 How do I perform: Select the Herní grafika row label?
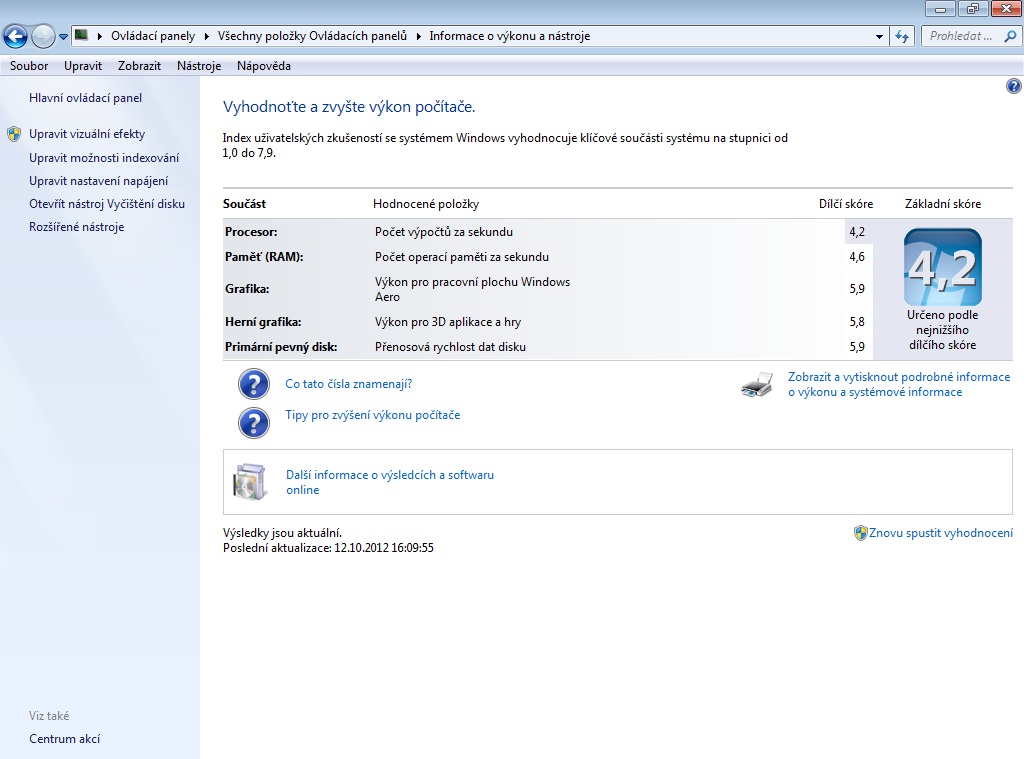(263, 322)
